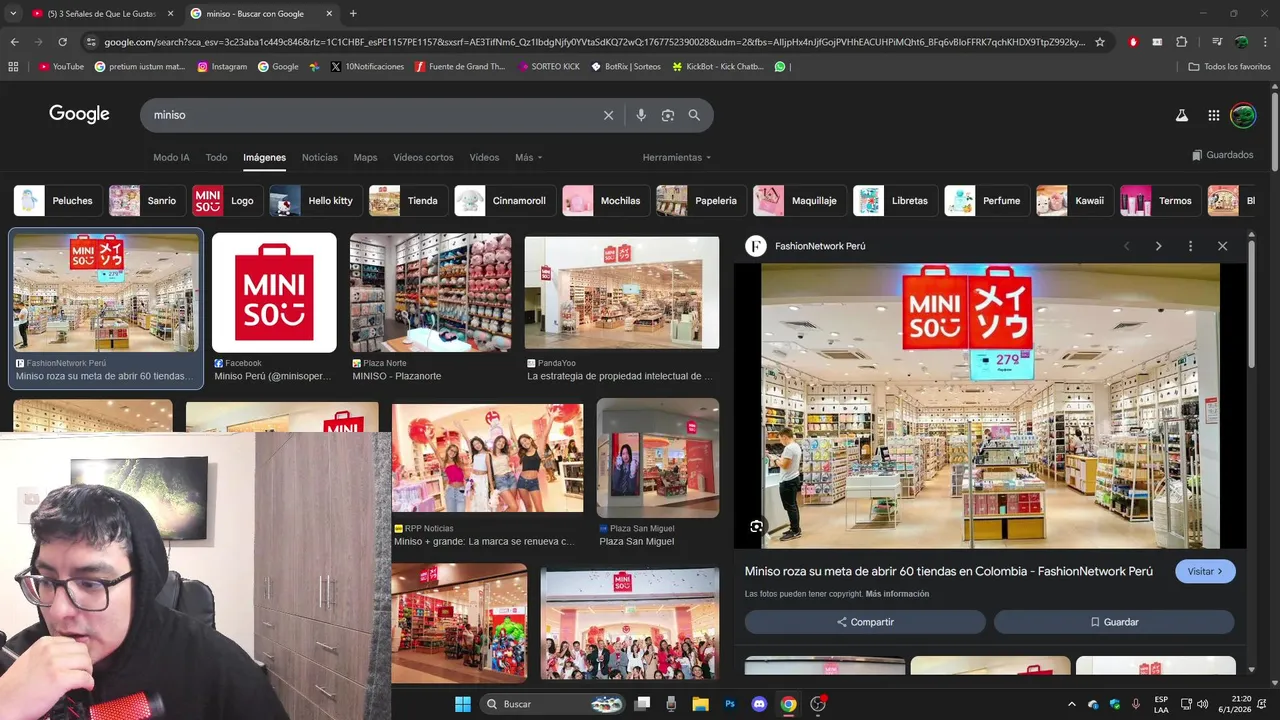Close the image preview panel
Viewport: 1280px width, 720px height.
pyautogui.click(x=1222, y=246)
